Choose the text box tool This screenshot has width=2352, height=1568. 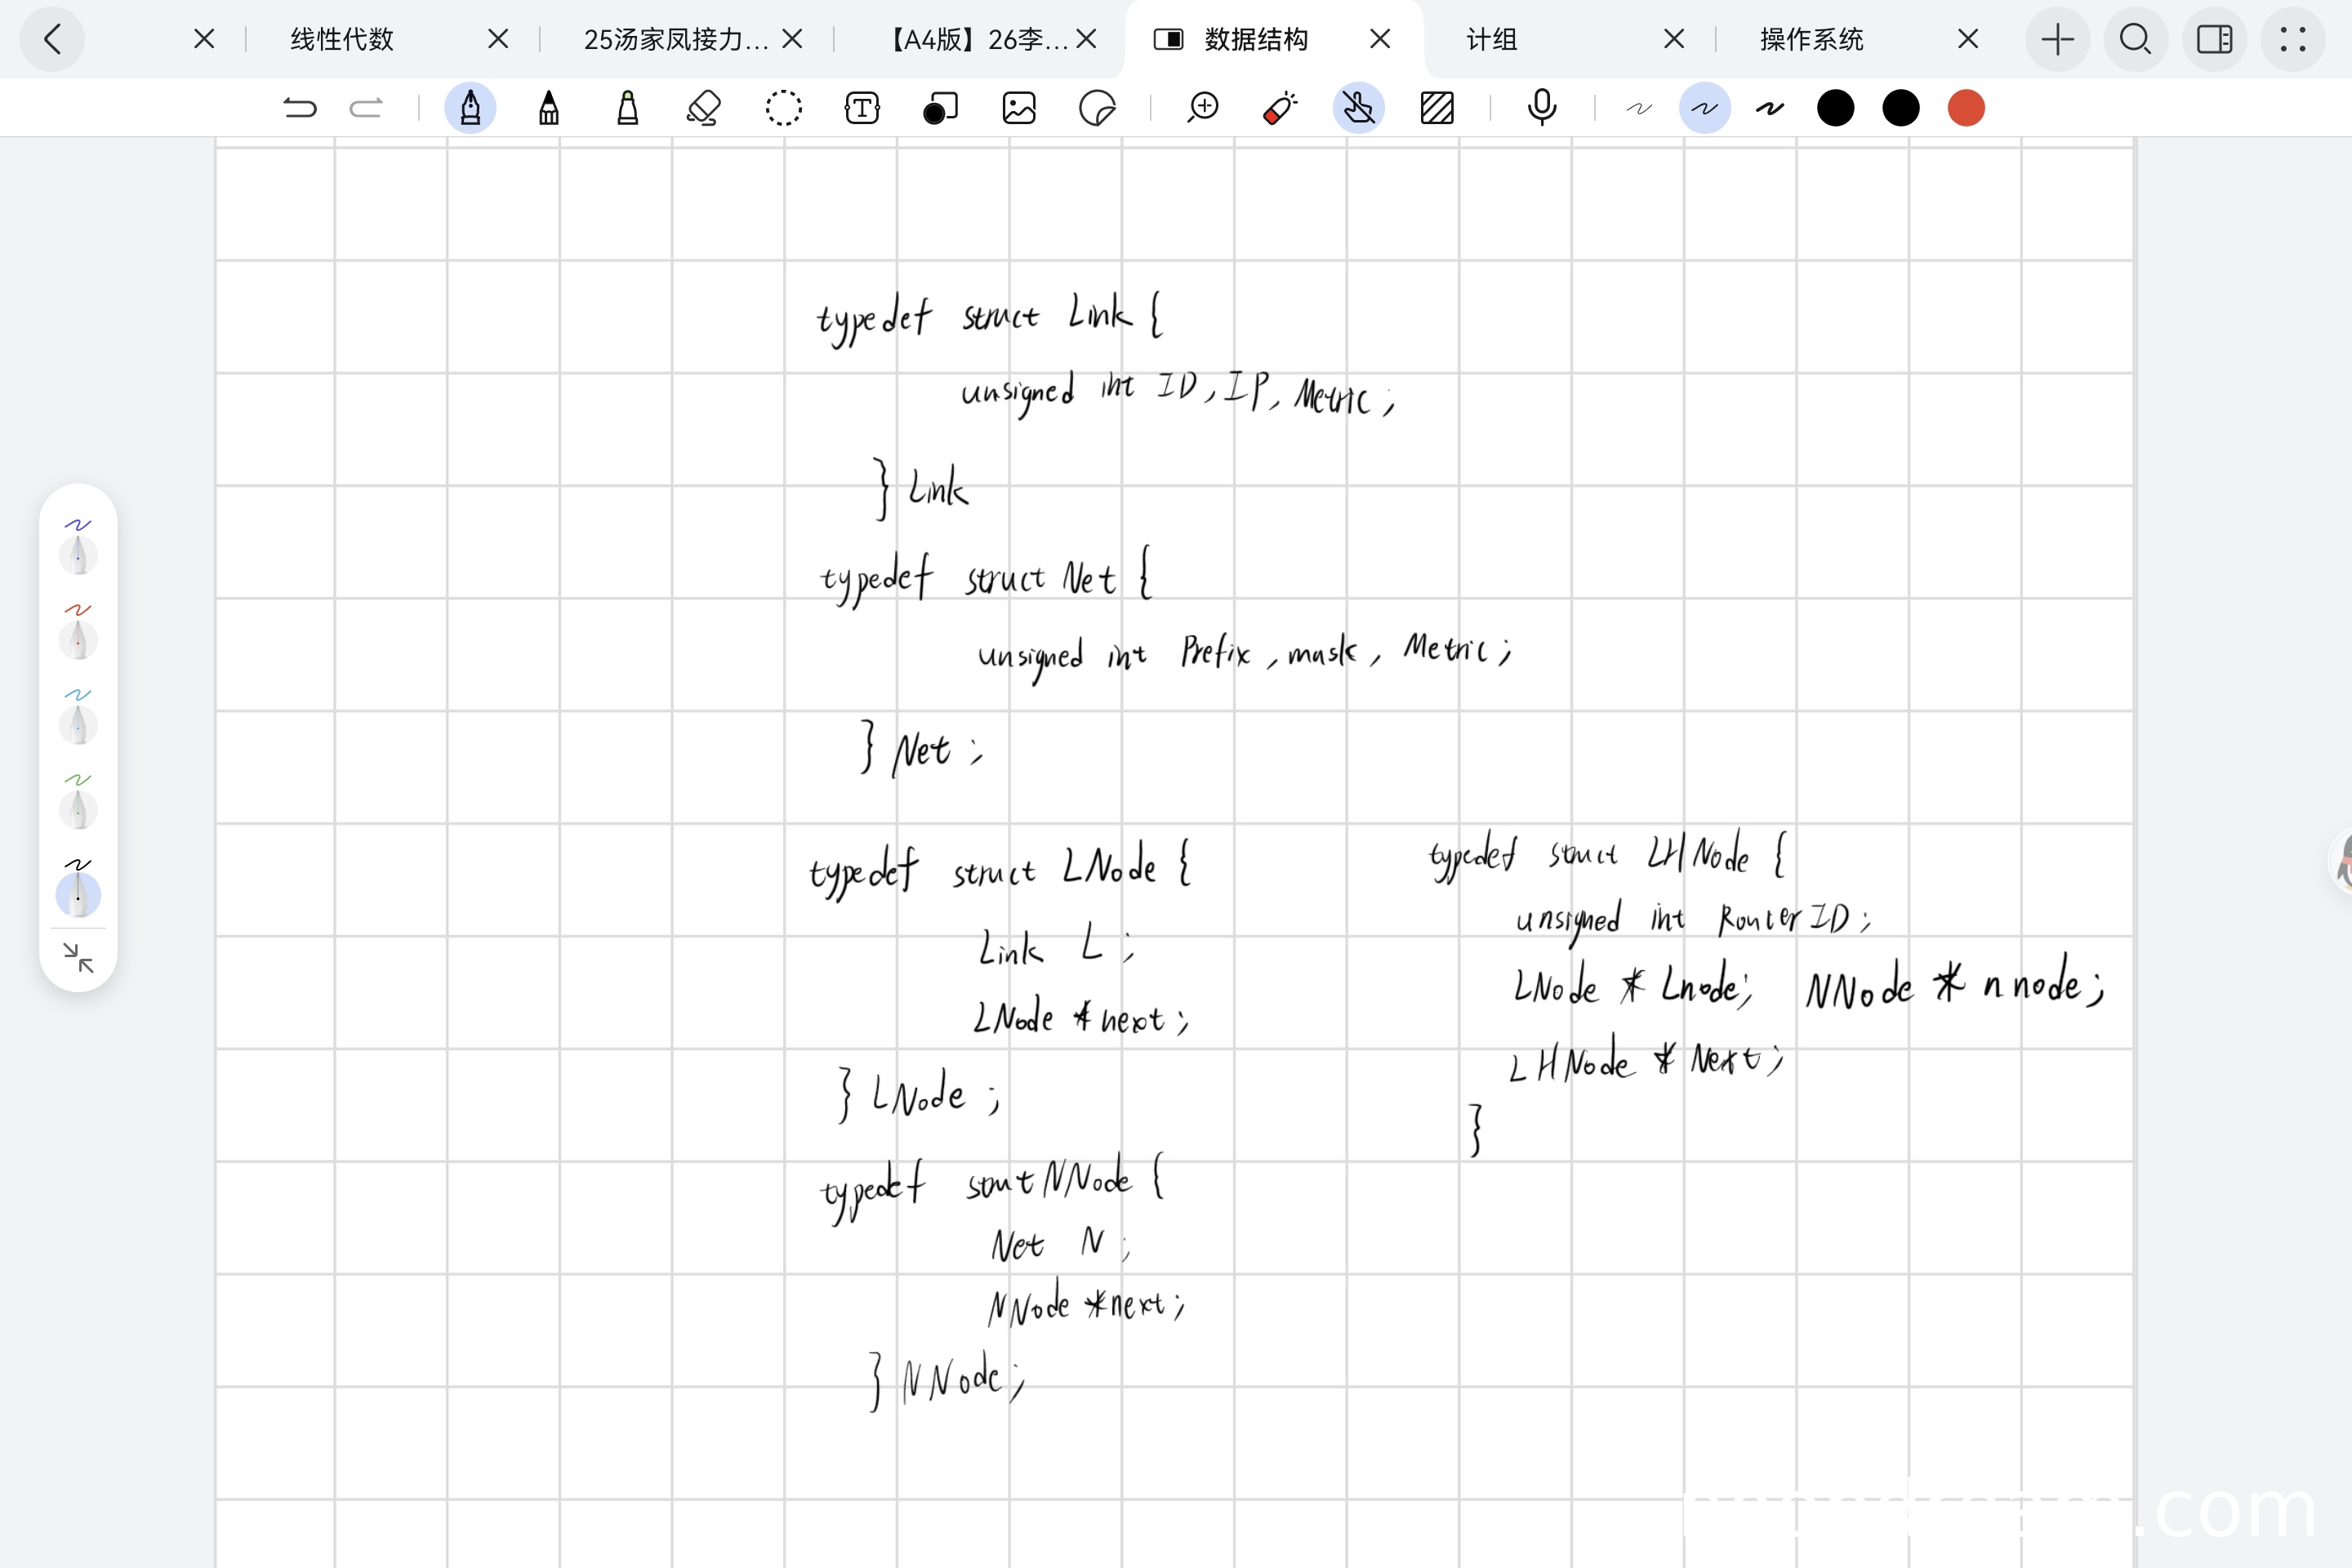pyautogui.click(x=862, y=108)
